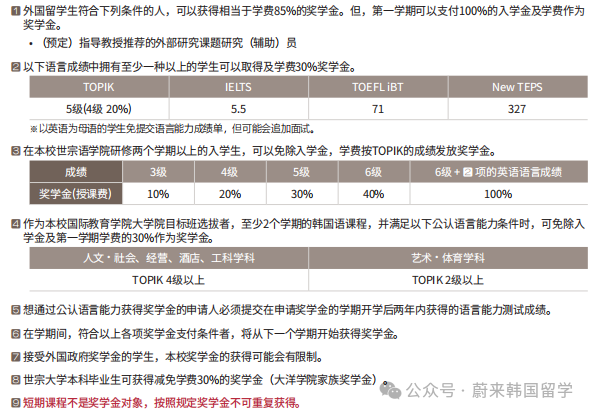Click the 项的英语语言成绩 header cell

click(x=499, y=172)
